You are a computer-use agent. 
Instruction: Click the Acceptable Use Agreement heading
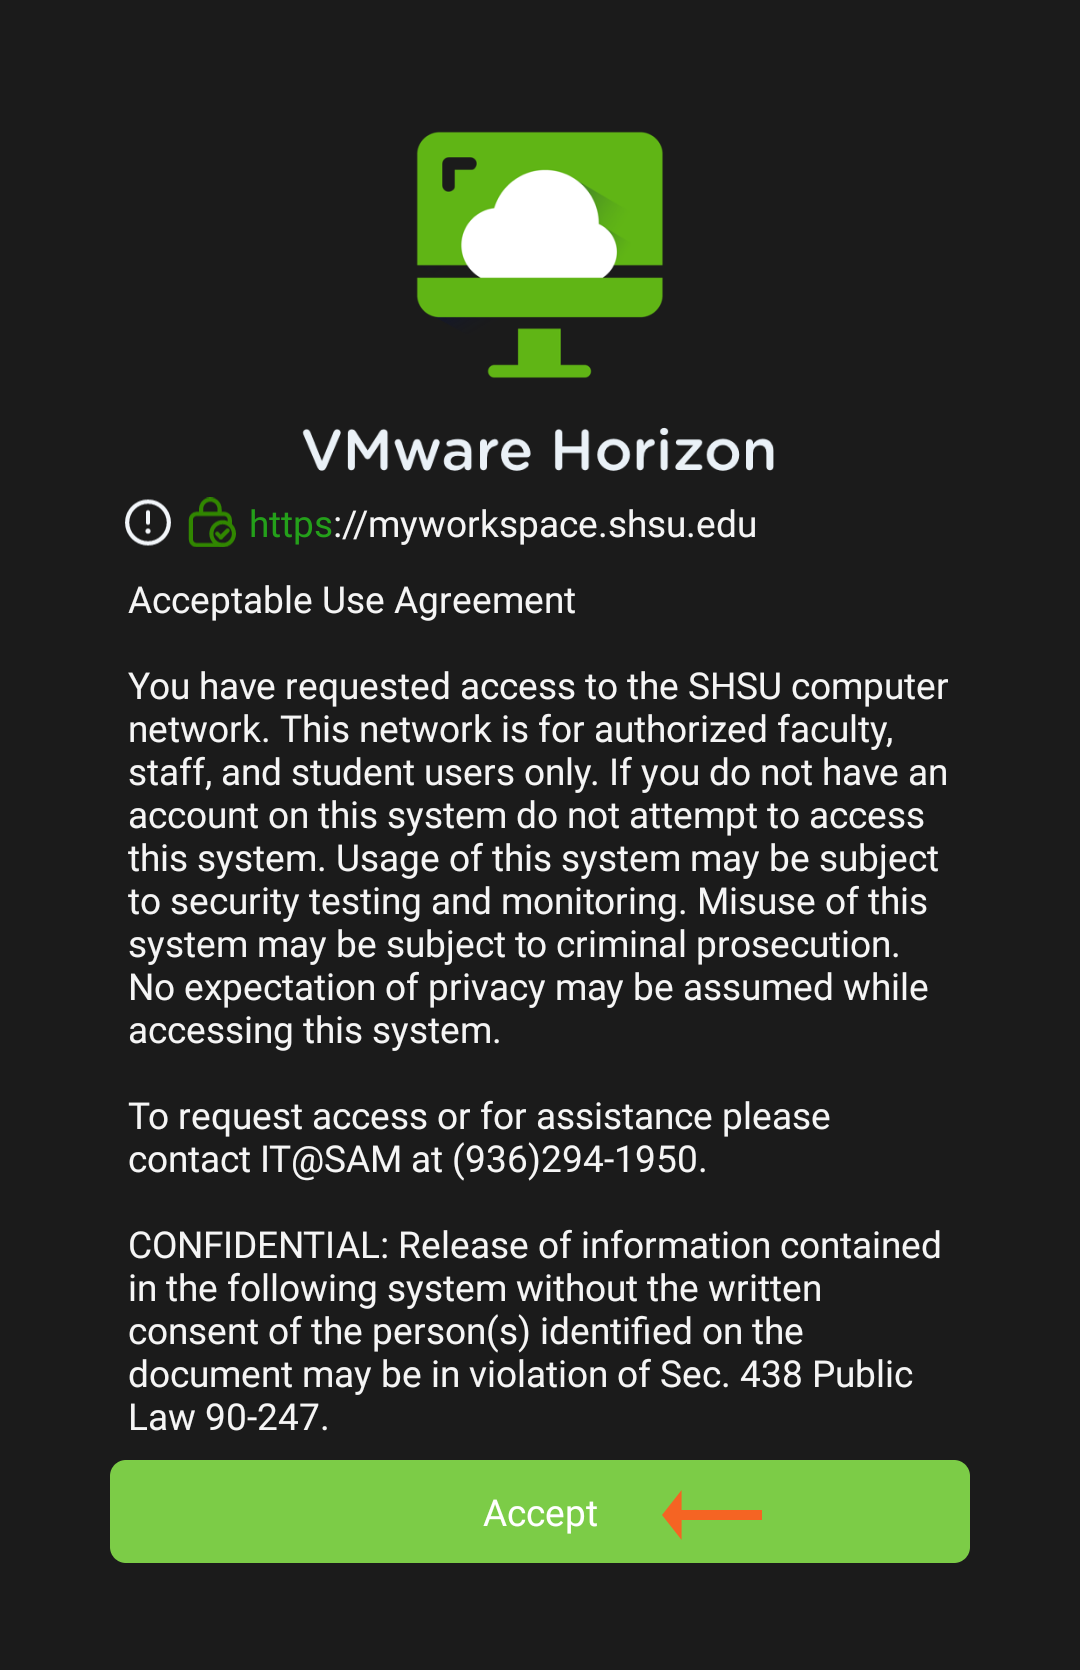(x=352, y=599)
